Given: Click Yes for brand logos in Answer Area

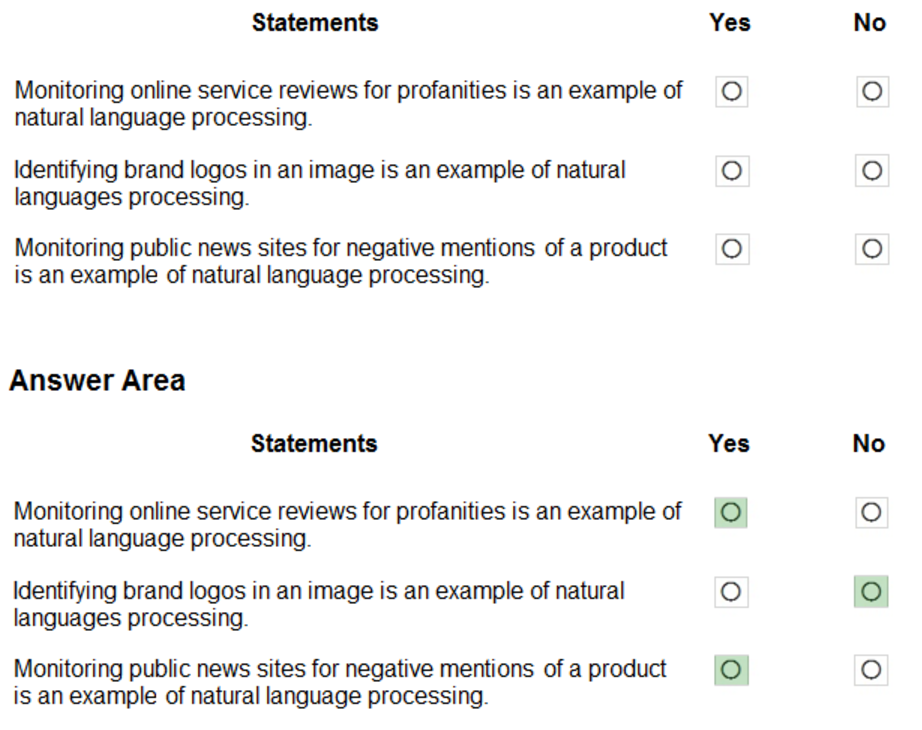Looking at the screenshot, I should (730, 592).
